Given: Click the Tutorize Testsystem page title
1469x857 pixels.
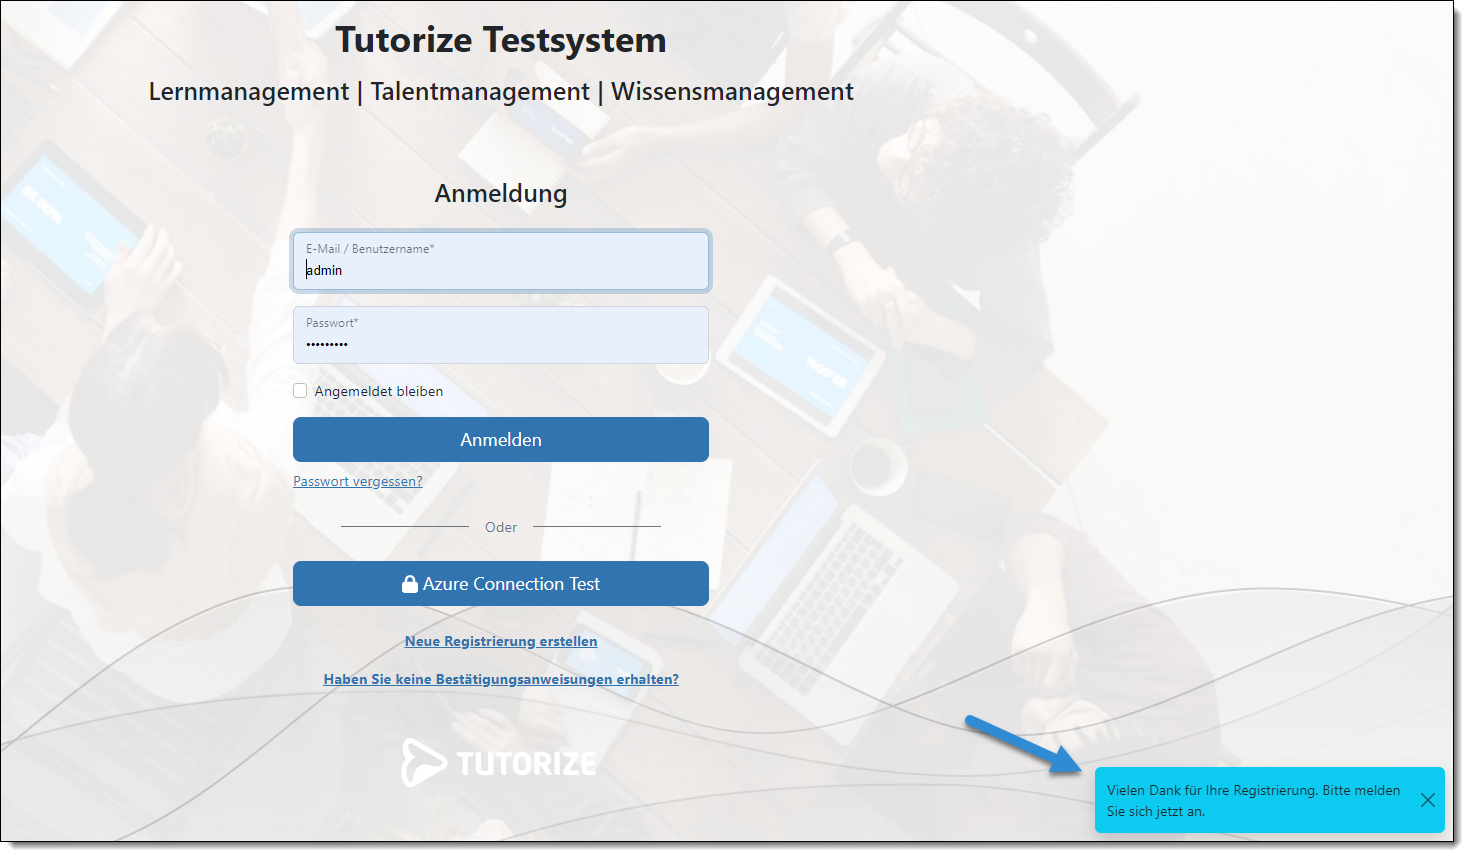Looking at the screenshot, I should [500, 40].
